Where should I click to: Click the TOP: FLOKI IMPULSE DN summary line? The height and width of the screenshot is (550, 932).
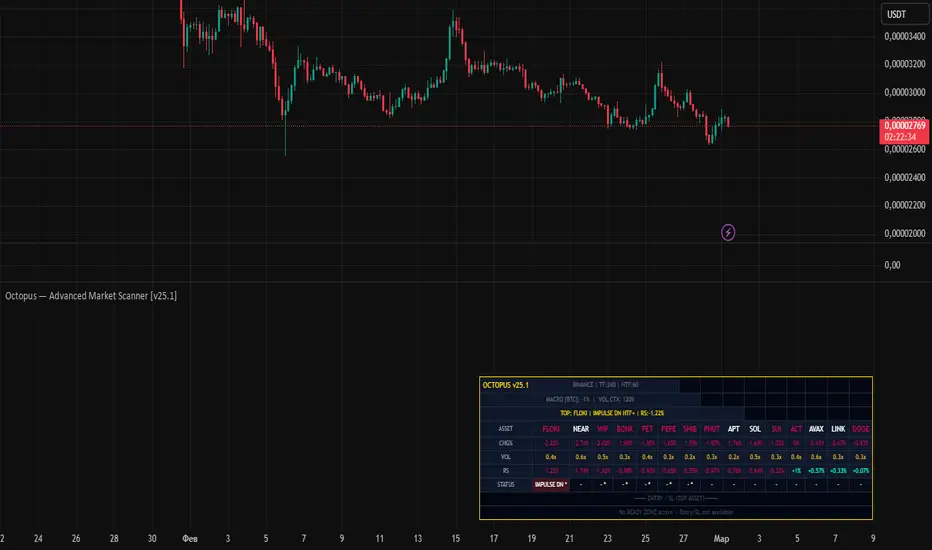(612, 413)
